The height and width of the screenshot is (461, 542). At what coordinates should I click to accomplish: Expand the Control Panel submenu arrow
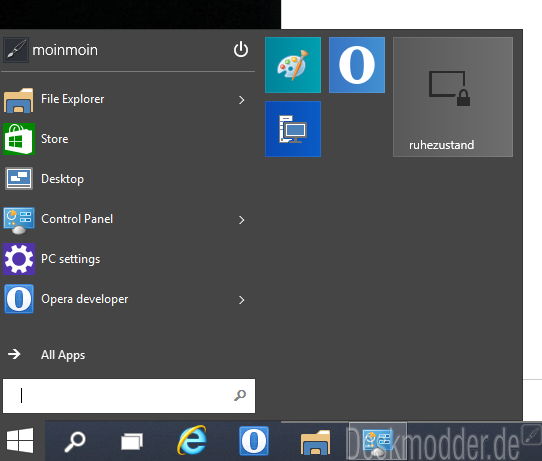pyautogui.click(x=241, y=220)
